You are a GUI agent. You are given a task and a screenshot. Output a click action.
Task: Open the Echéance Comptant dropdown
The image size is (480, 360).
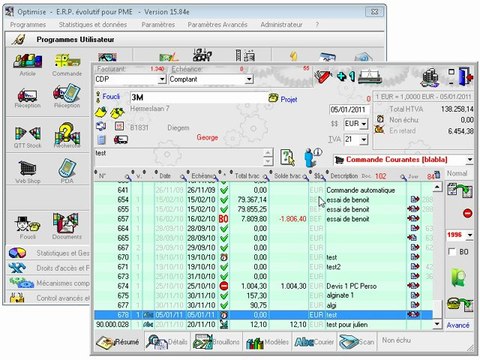pyautogui.click(x=249, y=79)
